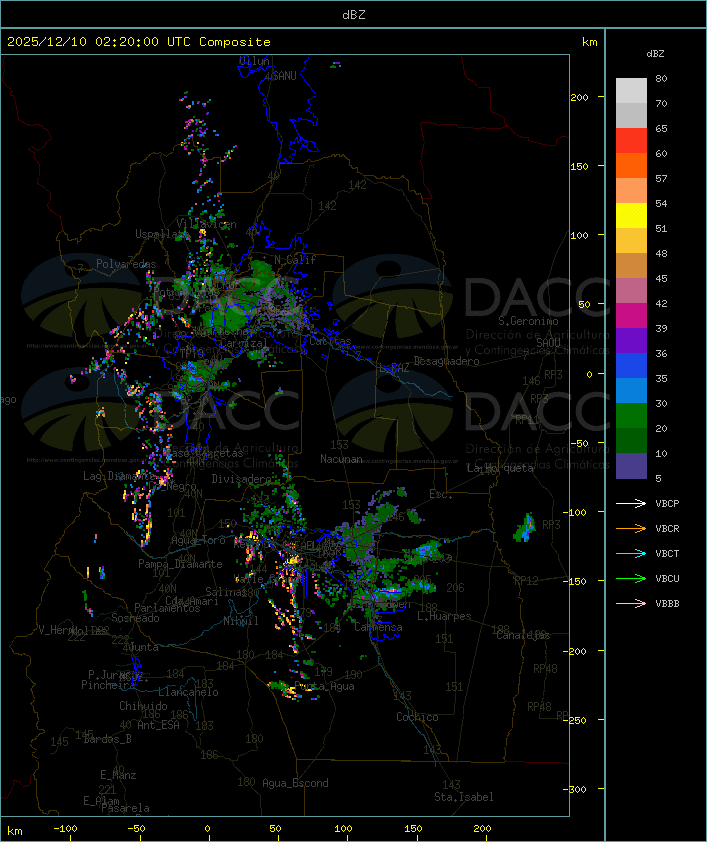Click the 'VBCU' legend label
Screen dimensions: 707x842
(667, 578)
